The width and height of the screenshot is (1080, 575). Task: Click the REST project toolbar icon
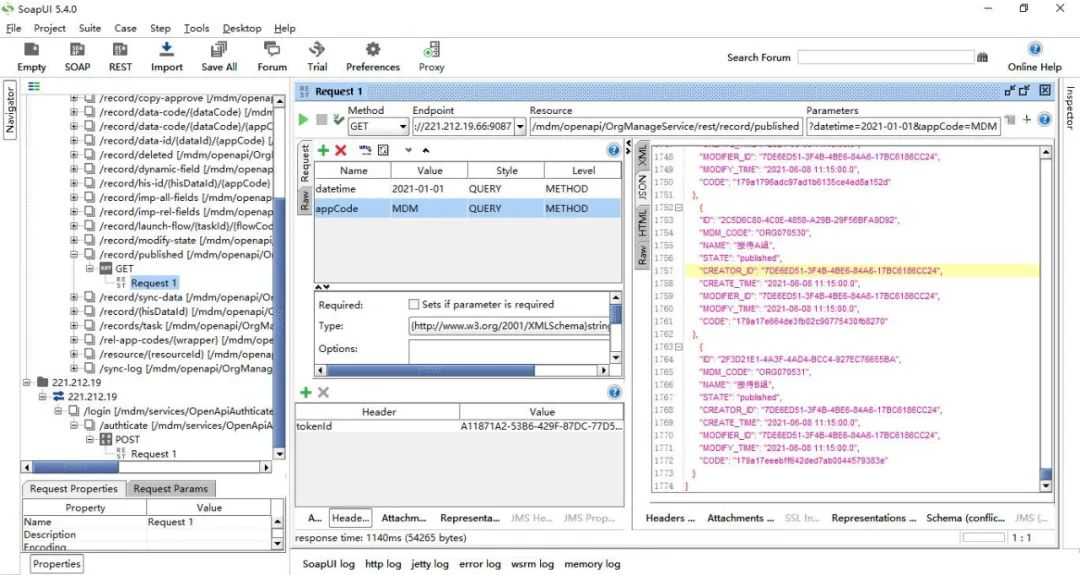tap(120, 56)
